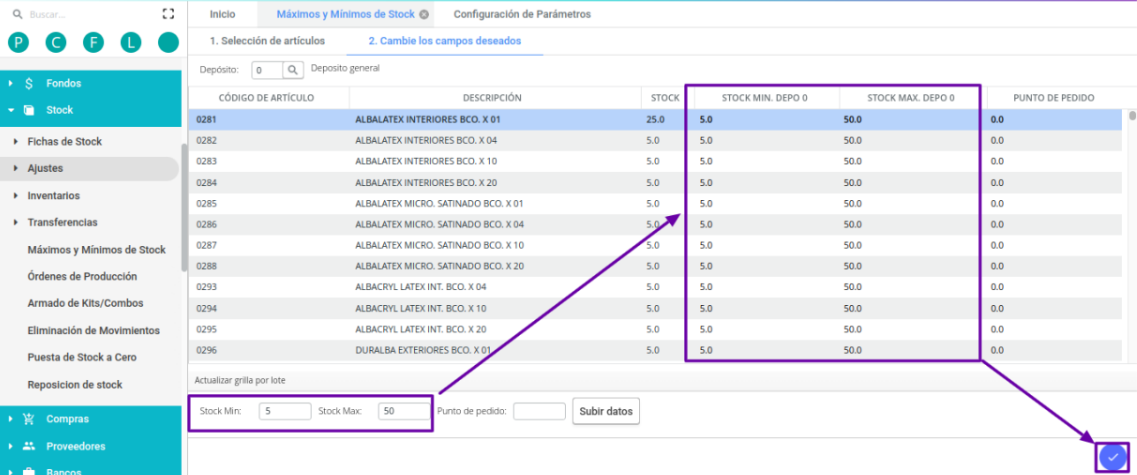
Task: Click the shopping cart icon for Compras
Action: (29, 418)
